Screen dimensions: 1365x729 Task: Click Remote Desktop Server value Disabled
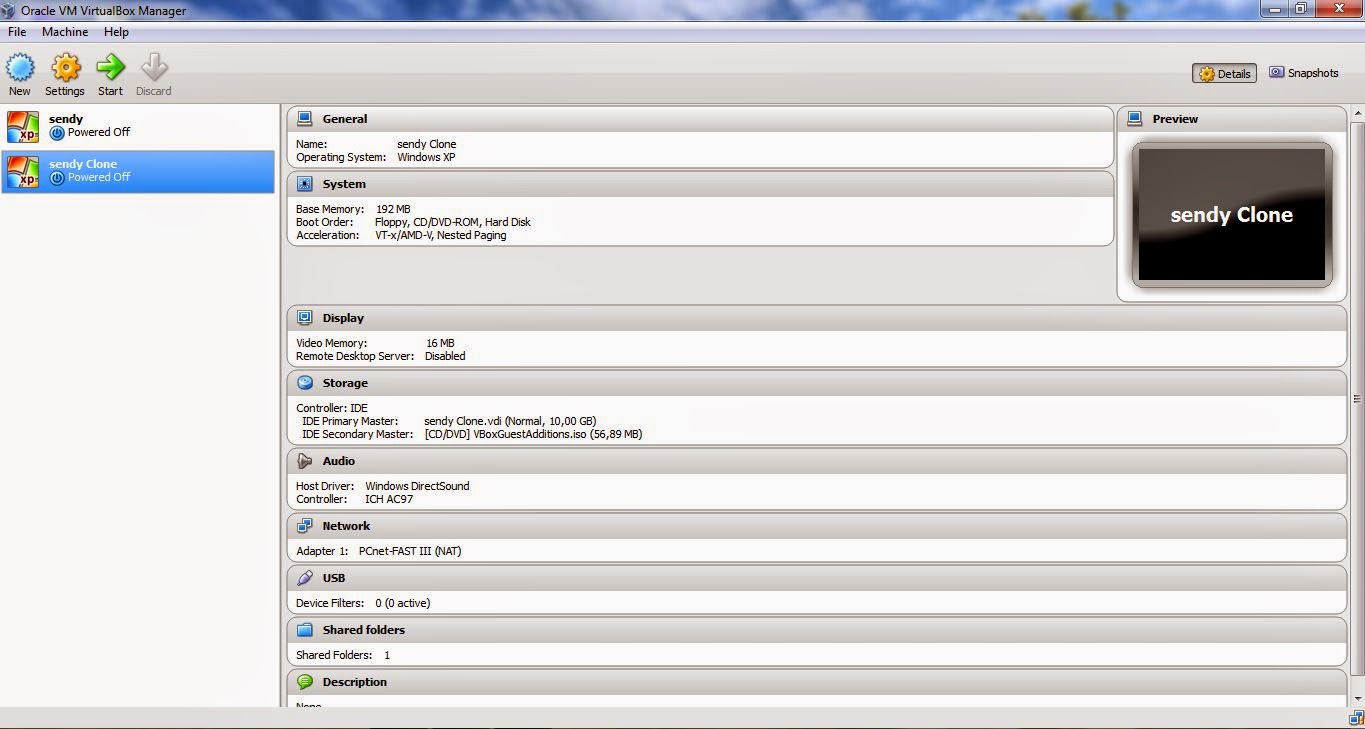(x=445, y=356)
